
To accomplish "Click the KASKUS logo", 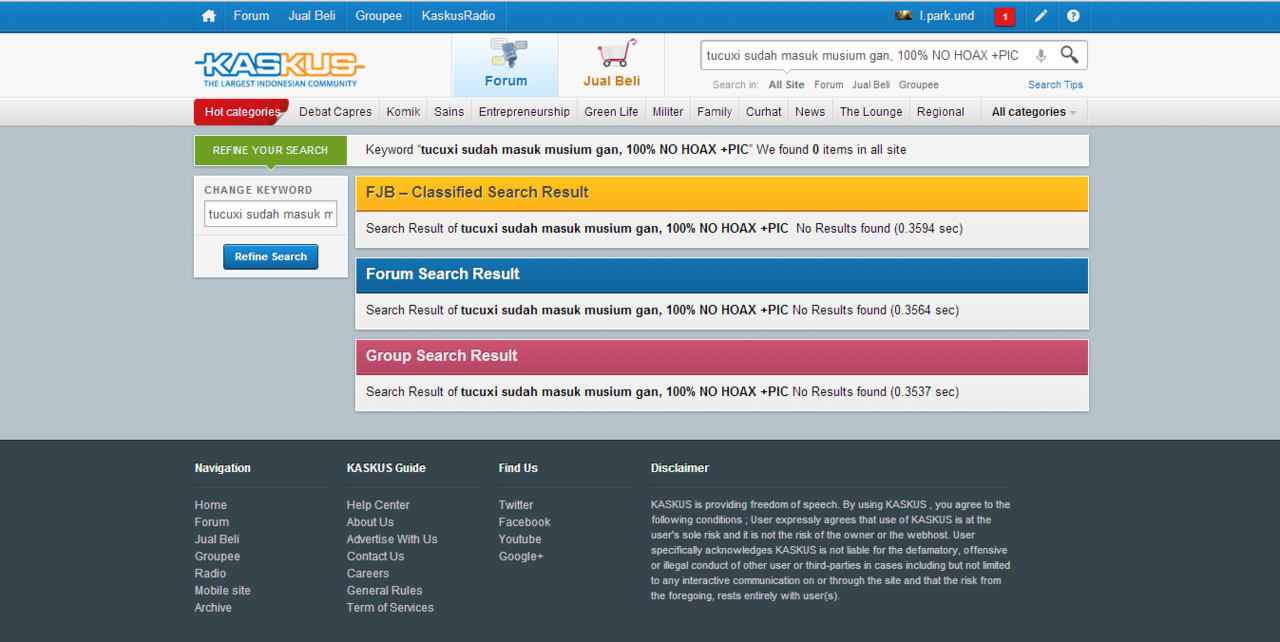I will pos(280,68).
